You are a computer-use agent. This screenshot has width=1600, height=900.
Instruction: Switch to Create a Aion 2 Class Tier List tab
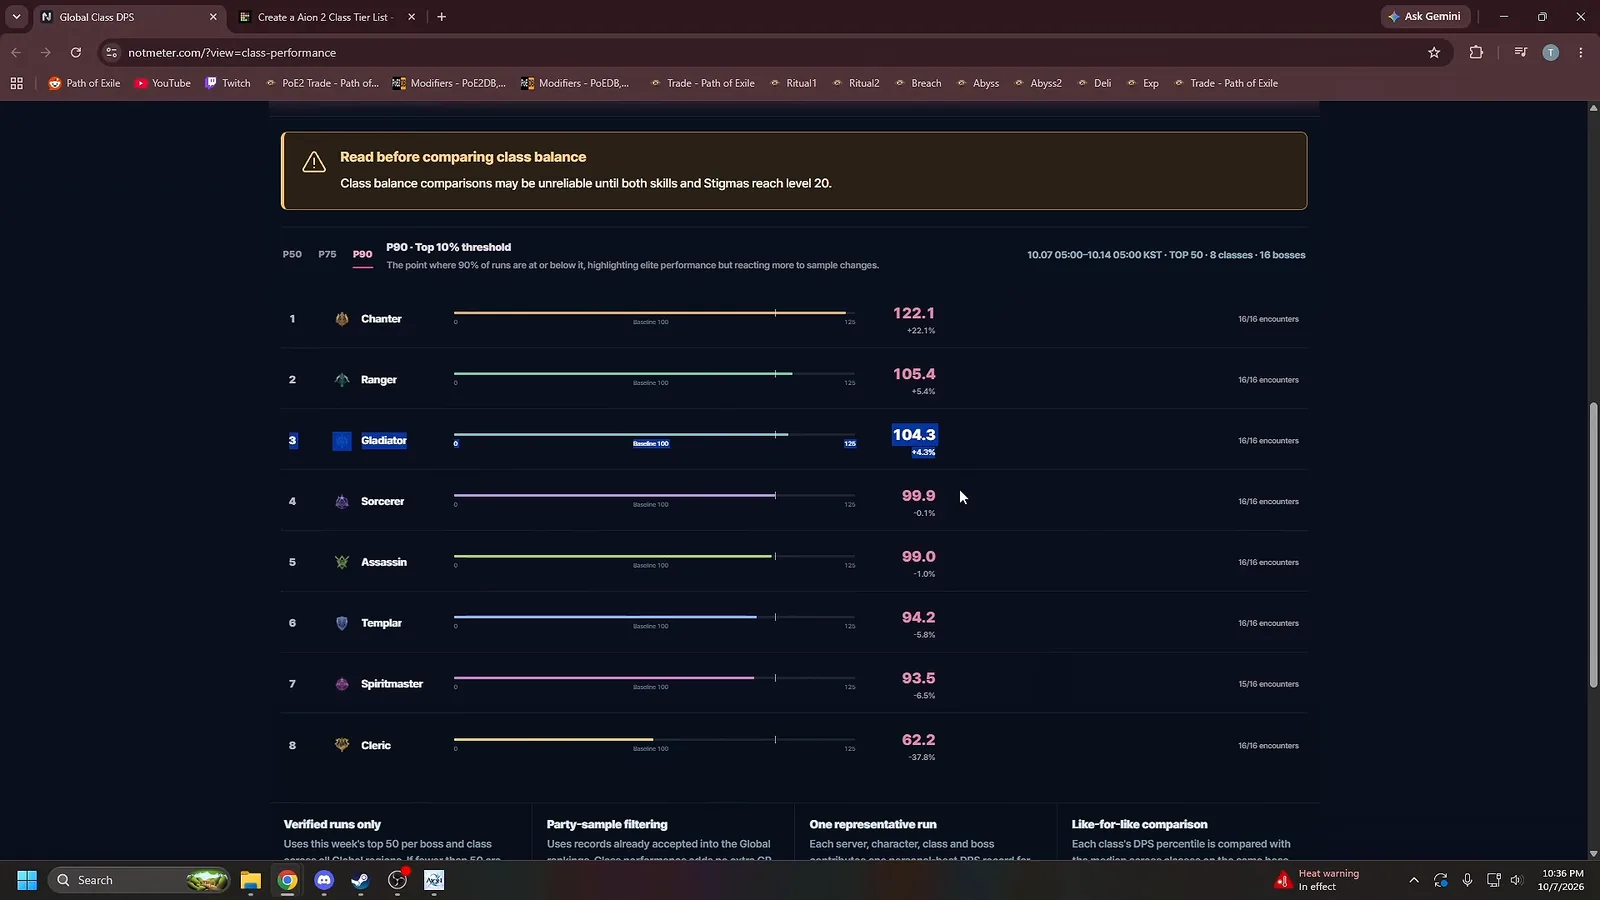pyautogui.click(x=328, y=17)
